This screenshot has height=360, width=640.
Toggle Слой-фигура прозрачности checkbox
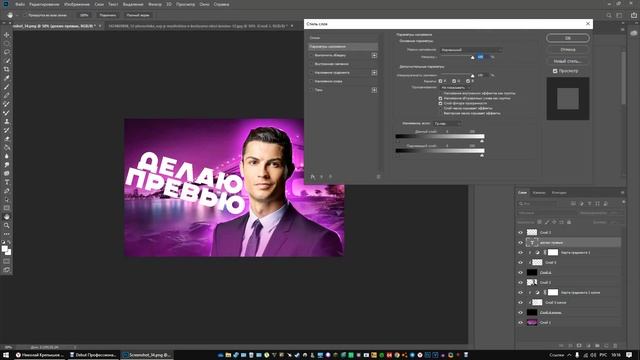pyautogui.click(x=440, y=103)
